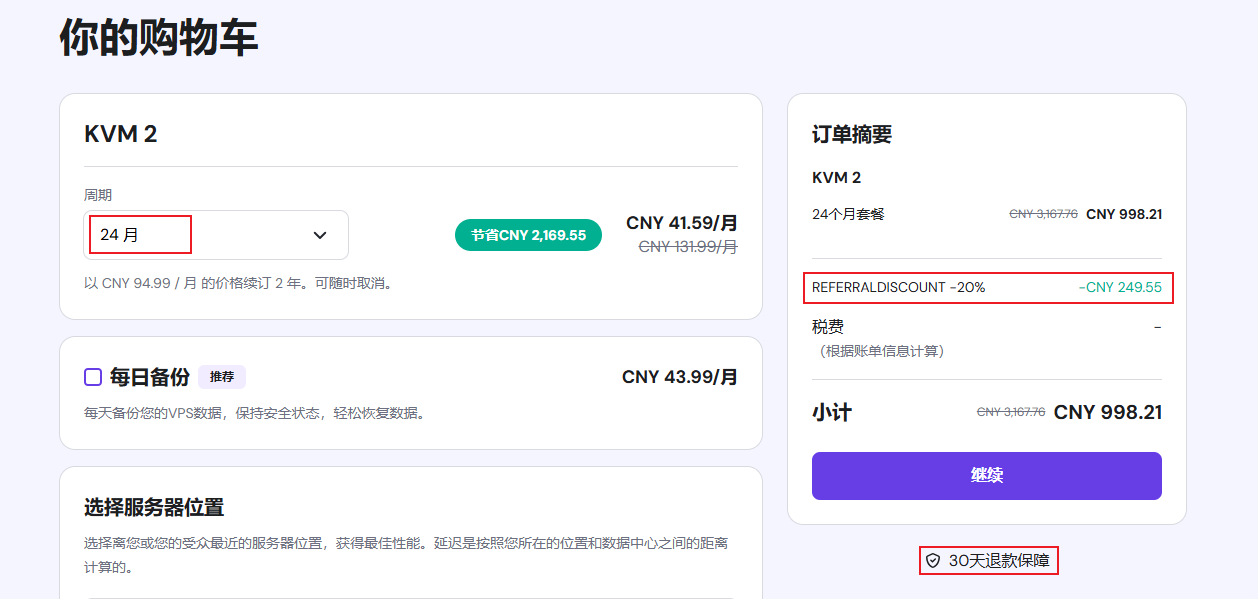This screenshot has width=1258, height=599.
Task: Click the crossed-out CNY 131.99/月 price
Action: (688, 246)
